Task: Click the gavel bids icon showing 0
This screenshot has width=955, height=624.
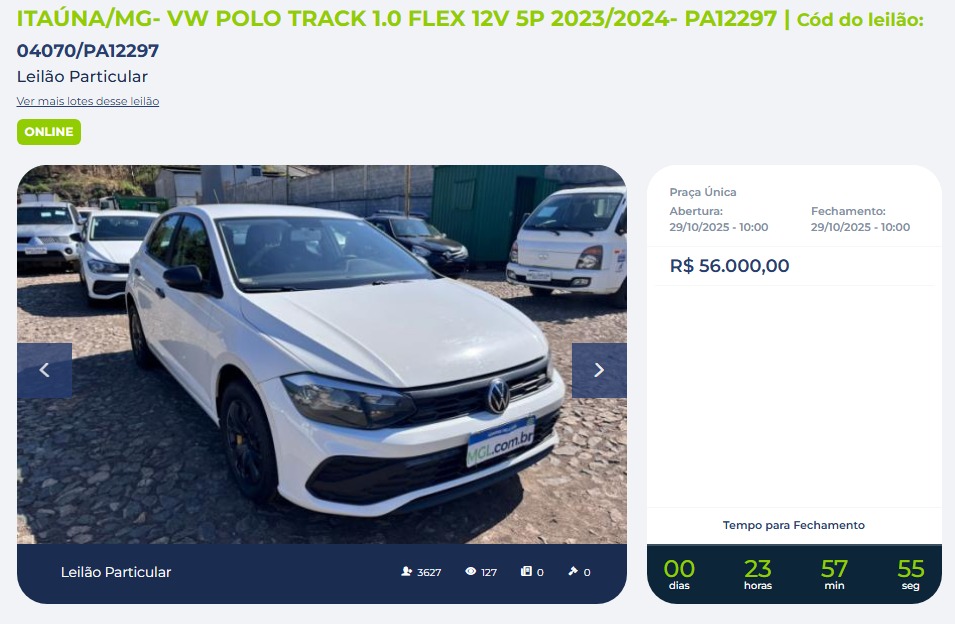Action: pyautogui.click(x=573, y=572)
